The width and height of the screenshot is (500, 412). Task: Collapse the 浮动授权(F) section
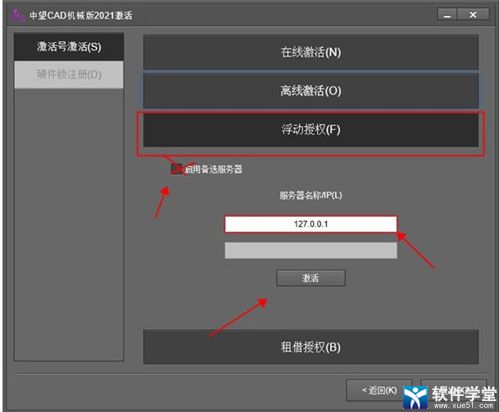[x=311, y=130]
